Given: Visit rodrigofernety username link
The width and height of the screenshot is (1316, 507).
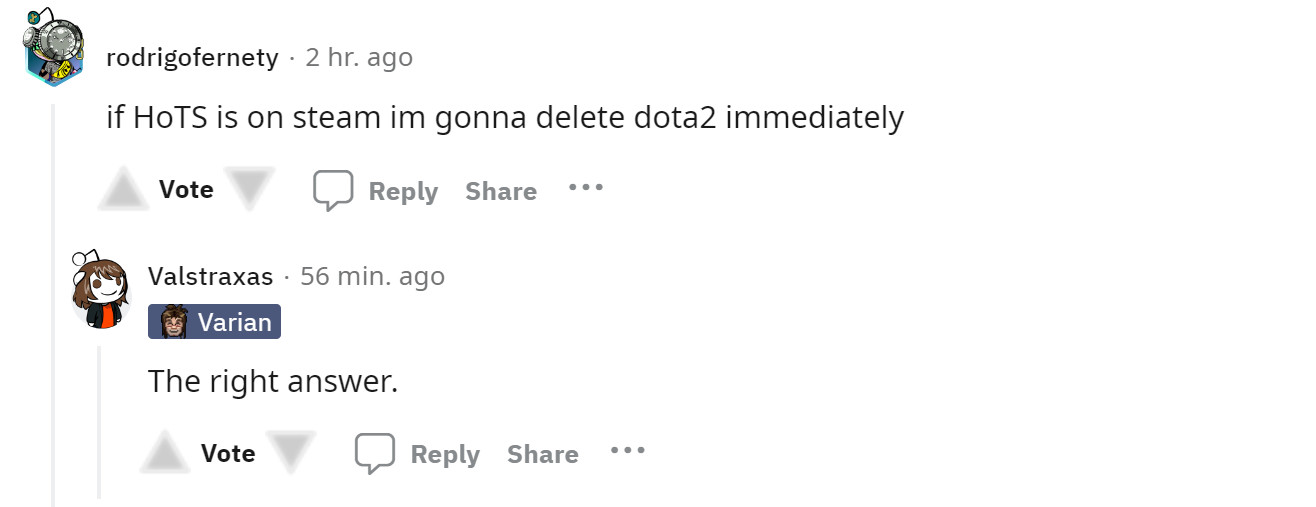Looking at the screenshot, I should click(x=192, y=58).
